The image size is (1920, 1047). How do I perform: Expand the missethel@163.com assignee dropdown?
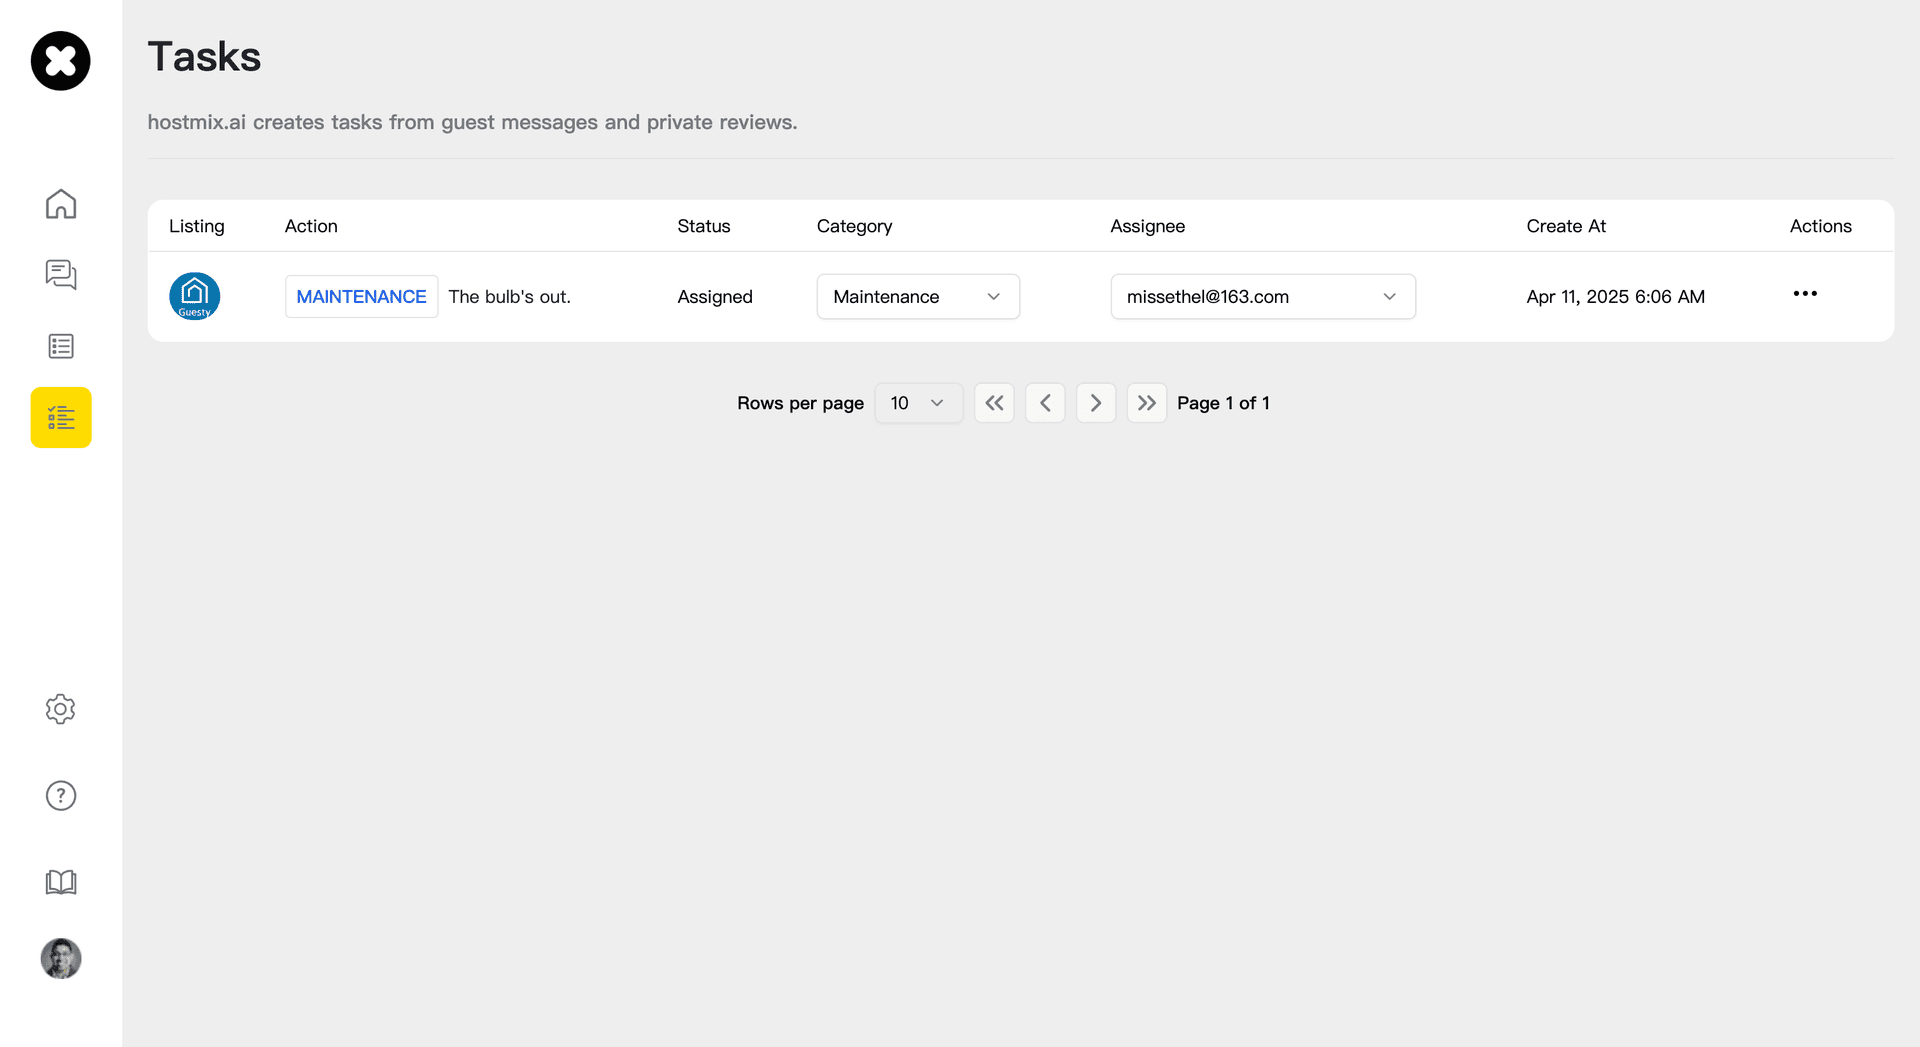coord(1262,297)
